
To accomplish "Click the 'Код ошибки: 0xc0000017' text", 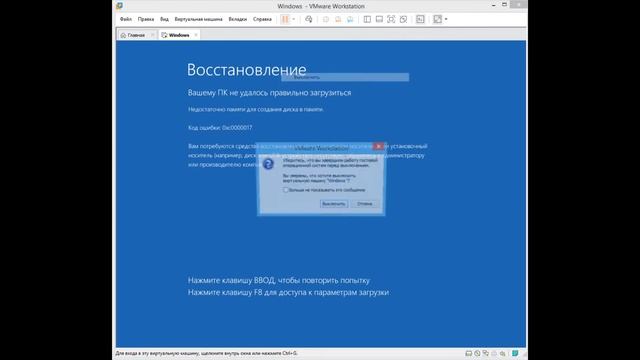I will (220, 128).
